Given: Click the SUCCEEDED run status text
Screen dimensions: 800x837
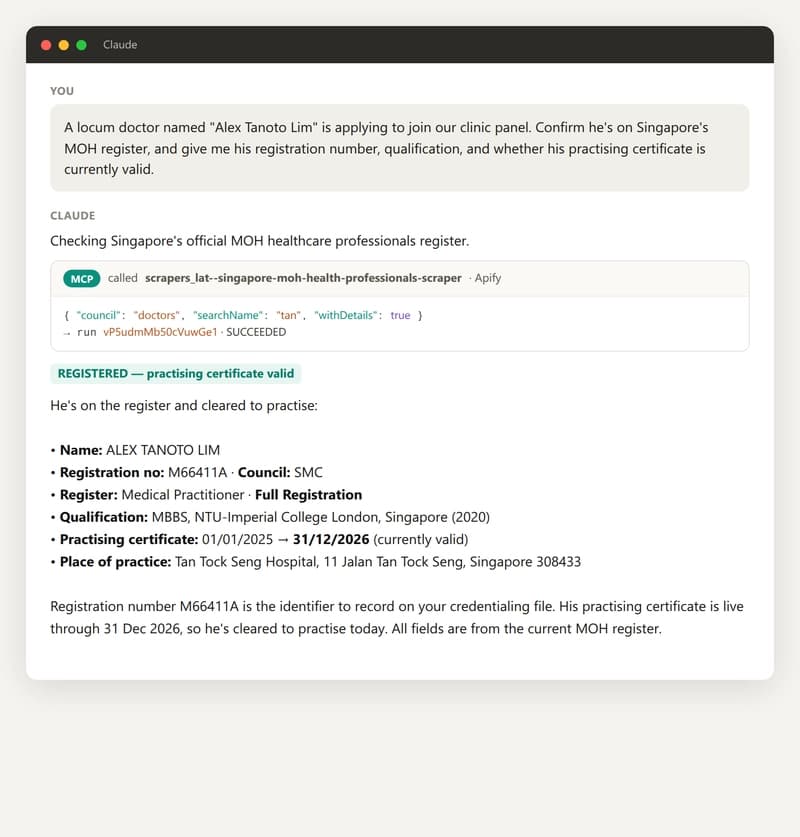Looking at the screenshot, I should 256,332.
